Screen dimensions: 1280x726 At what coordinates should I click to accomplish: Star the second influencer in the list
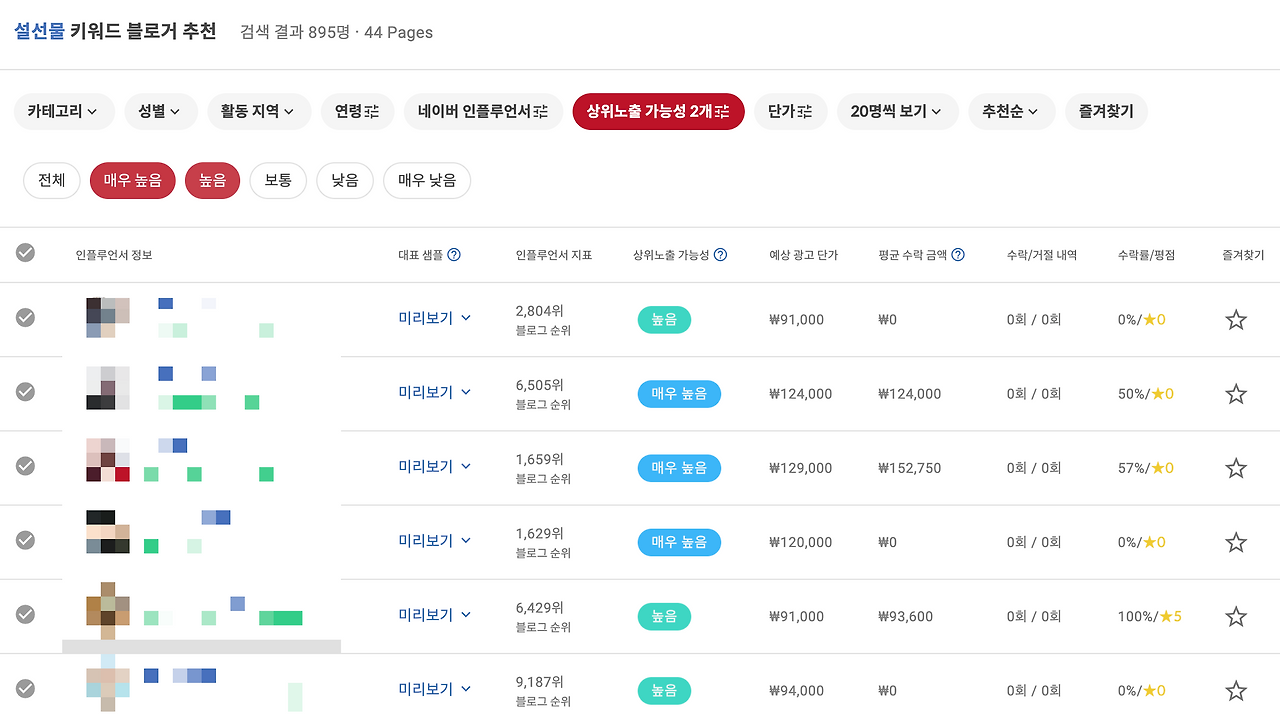tap(1236, 393)
